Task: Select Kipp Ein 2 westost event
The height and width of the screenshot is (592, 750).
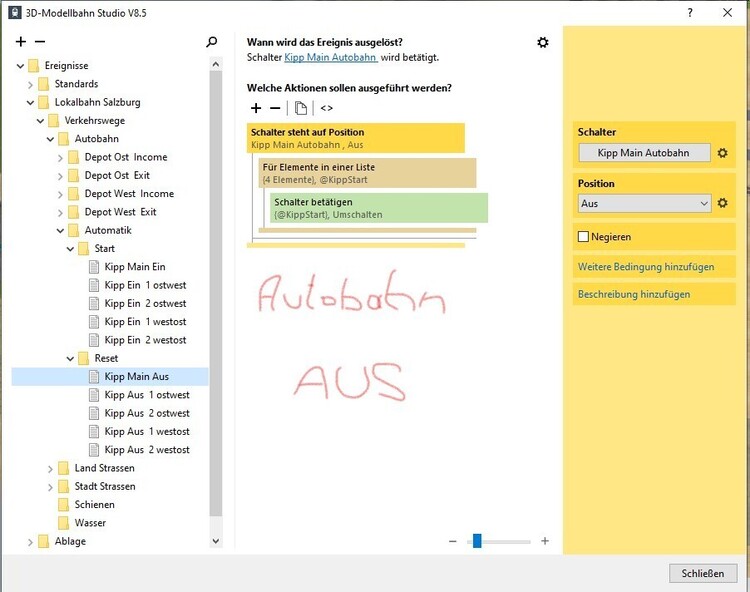Action: coord(145,340)
